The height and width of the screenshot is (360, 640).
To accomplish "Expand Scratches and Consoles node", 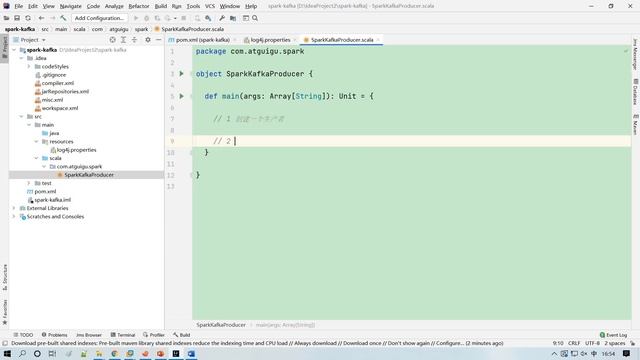I will (x=14, y=217).
